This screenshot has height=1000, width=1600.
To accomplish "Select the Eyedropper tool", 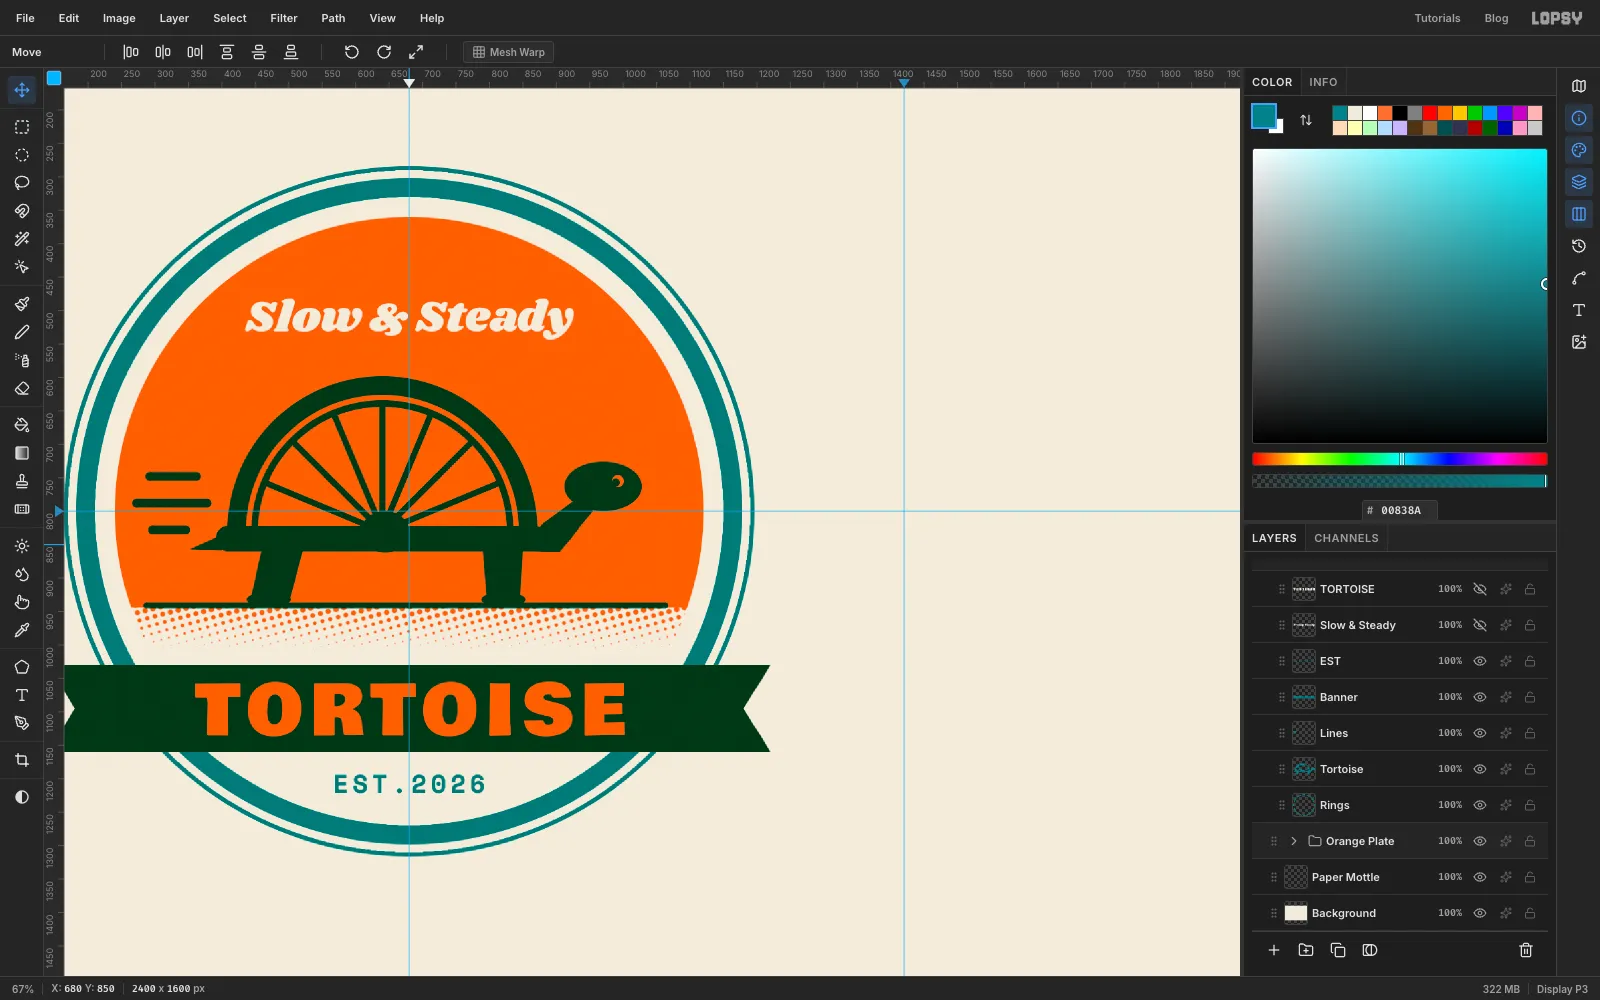I will 22,630.
